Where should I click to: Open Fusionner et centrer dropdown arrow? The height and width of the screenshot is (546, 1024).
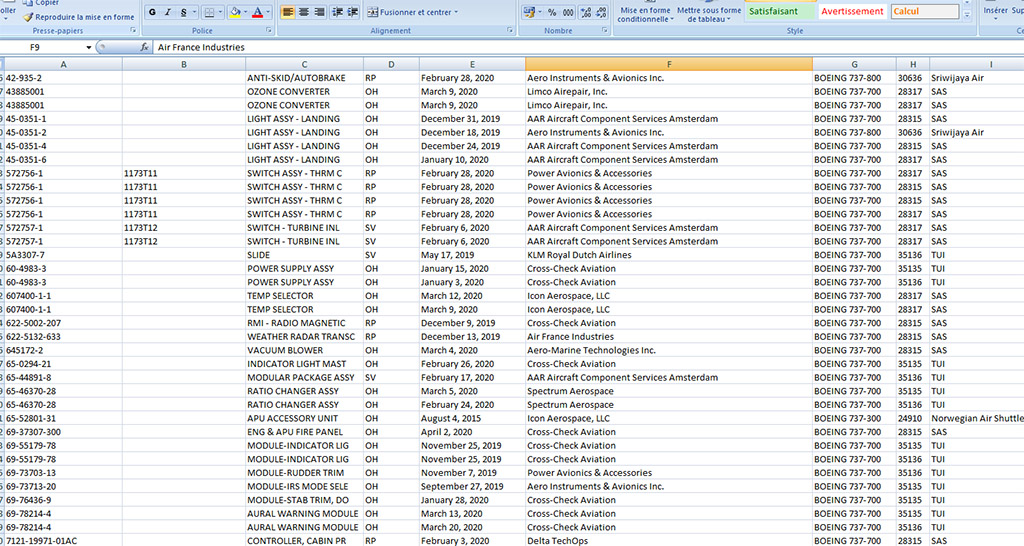pyautogui.click(x=456, y=12)
